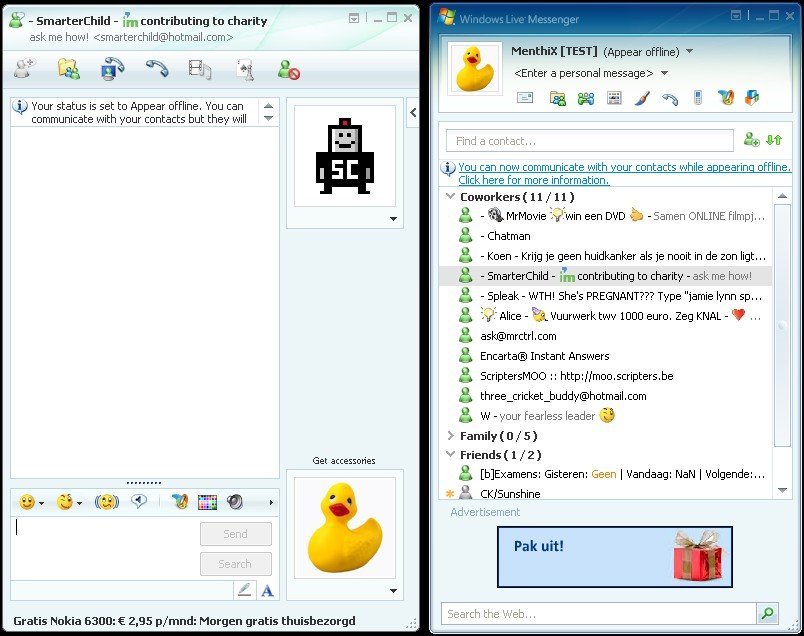The width and height of the screenshot is (804, 636).
Task: Invite someone to this conversation icon
Action: (24, 69)
